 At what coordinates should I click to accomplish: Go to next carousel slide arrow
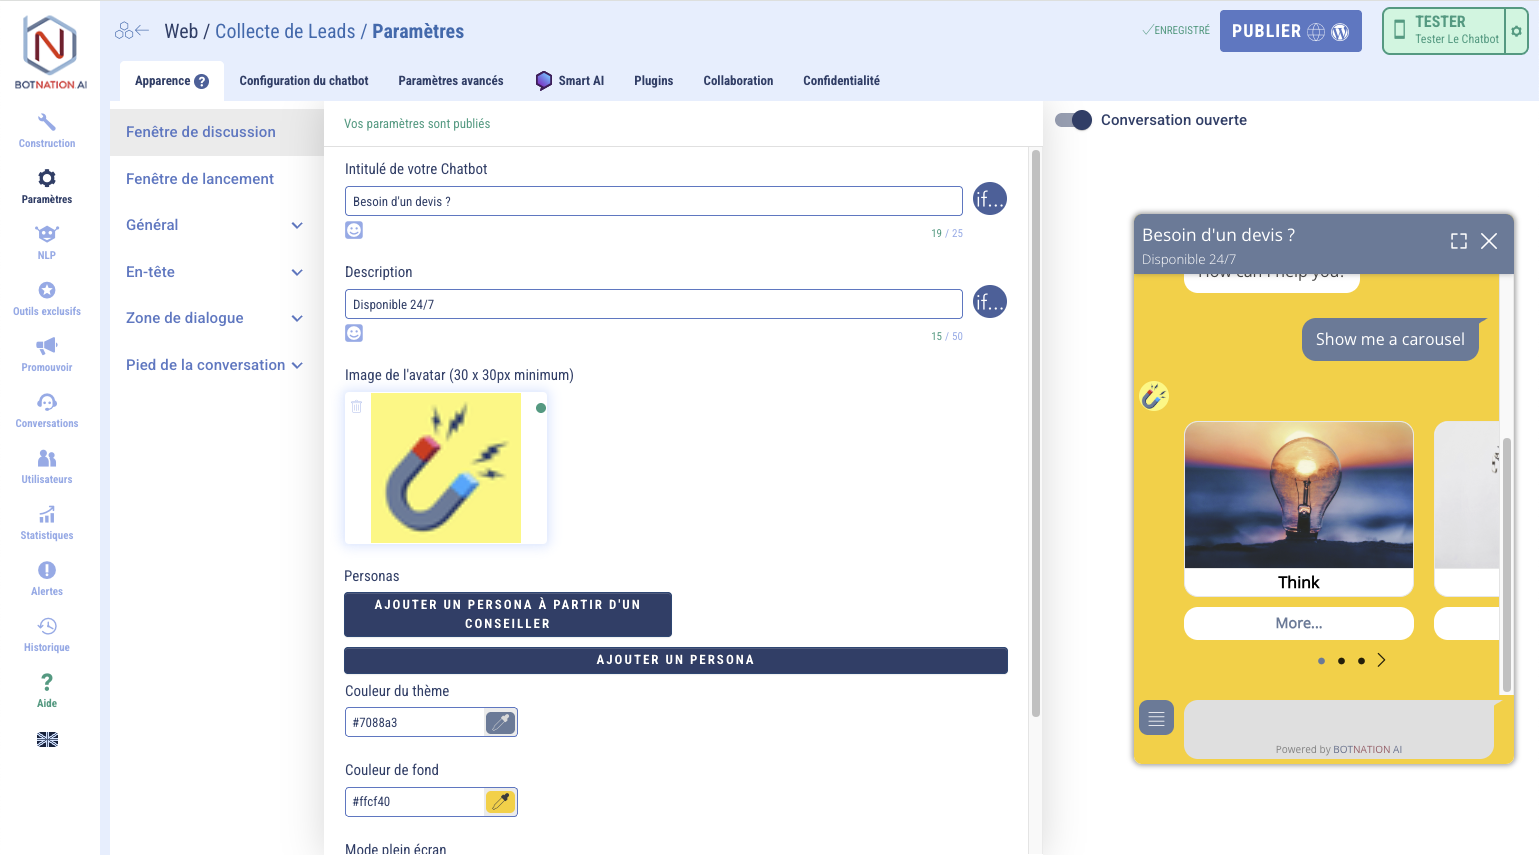click(1381, 660)
